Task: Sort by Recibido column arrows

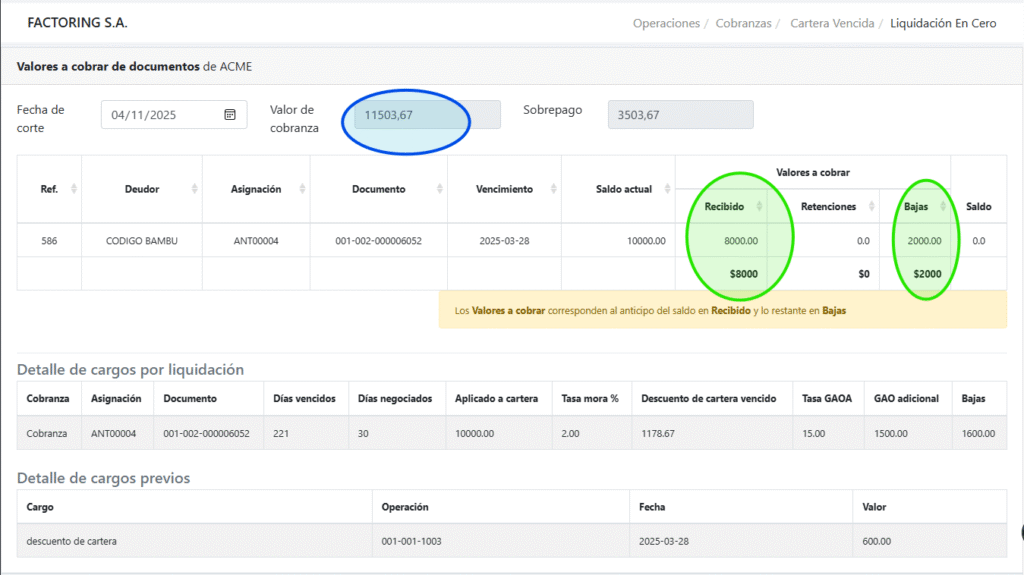Action: tap(758, 206)
